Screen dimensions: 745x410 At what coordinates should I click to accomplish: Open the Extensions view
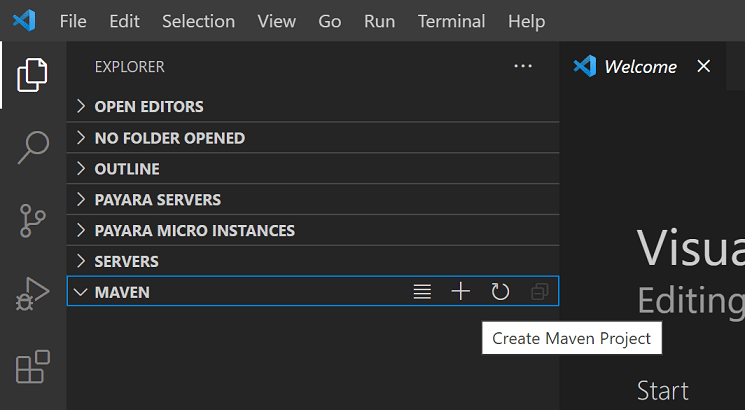(x=32, y=367)
